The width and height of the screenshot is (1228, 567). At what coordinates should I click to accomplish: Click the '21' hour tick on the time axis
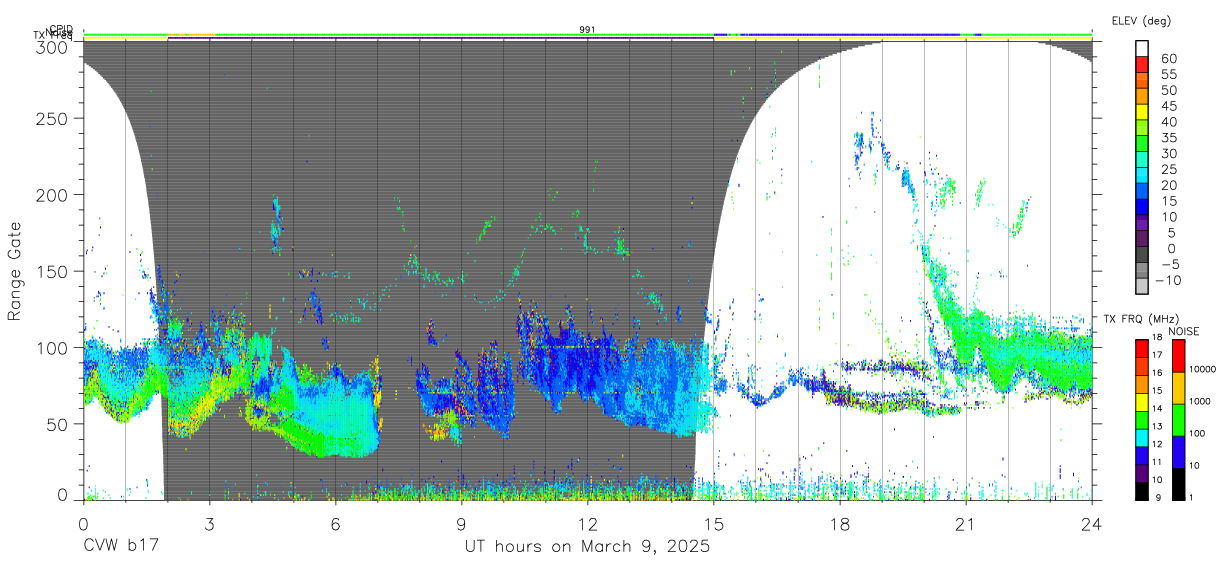pyautogui.click(x=965, y=523)
